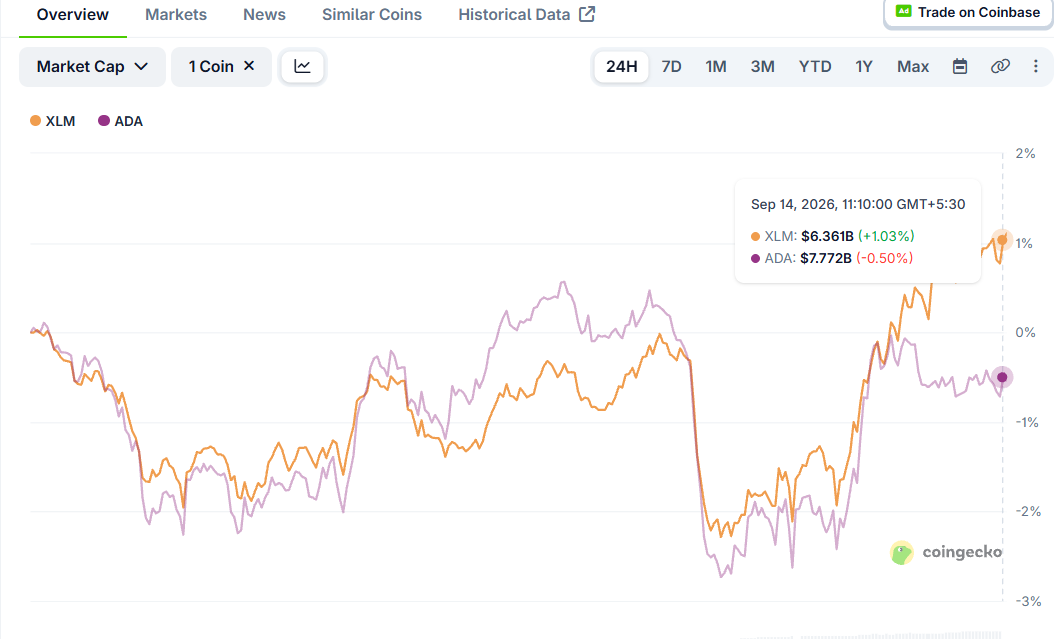The image size is (1063, 639).
Task: Click the green Ad badge icon
Action: pyautogui.click(x=903, y=12)
